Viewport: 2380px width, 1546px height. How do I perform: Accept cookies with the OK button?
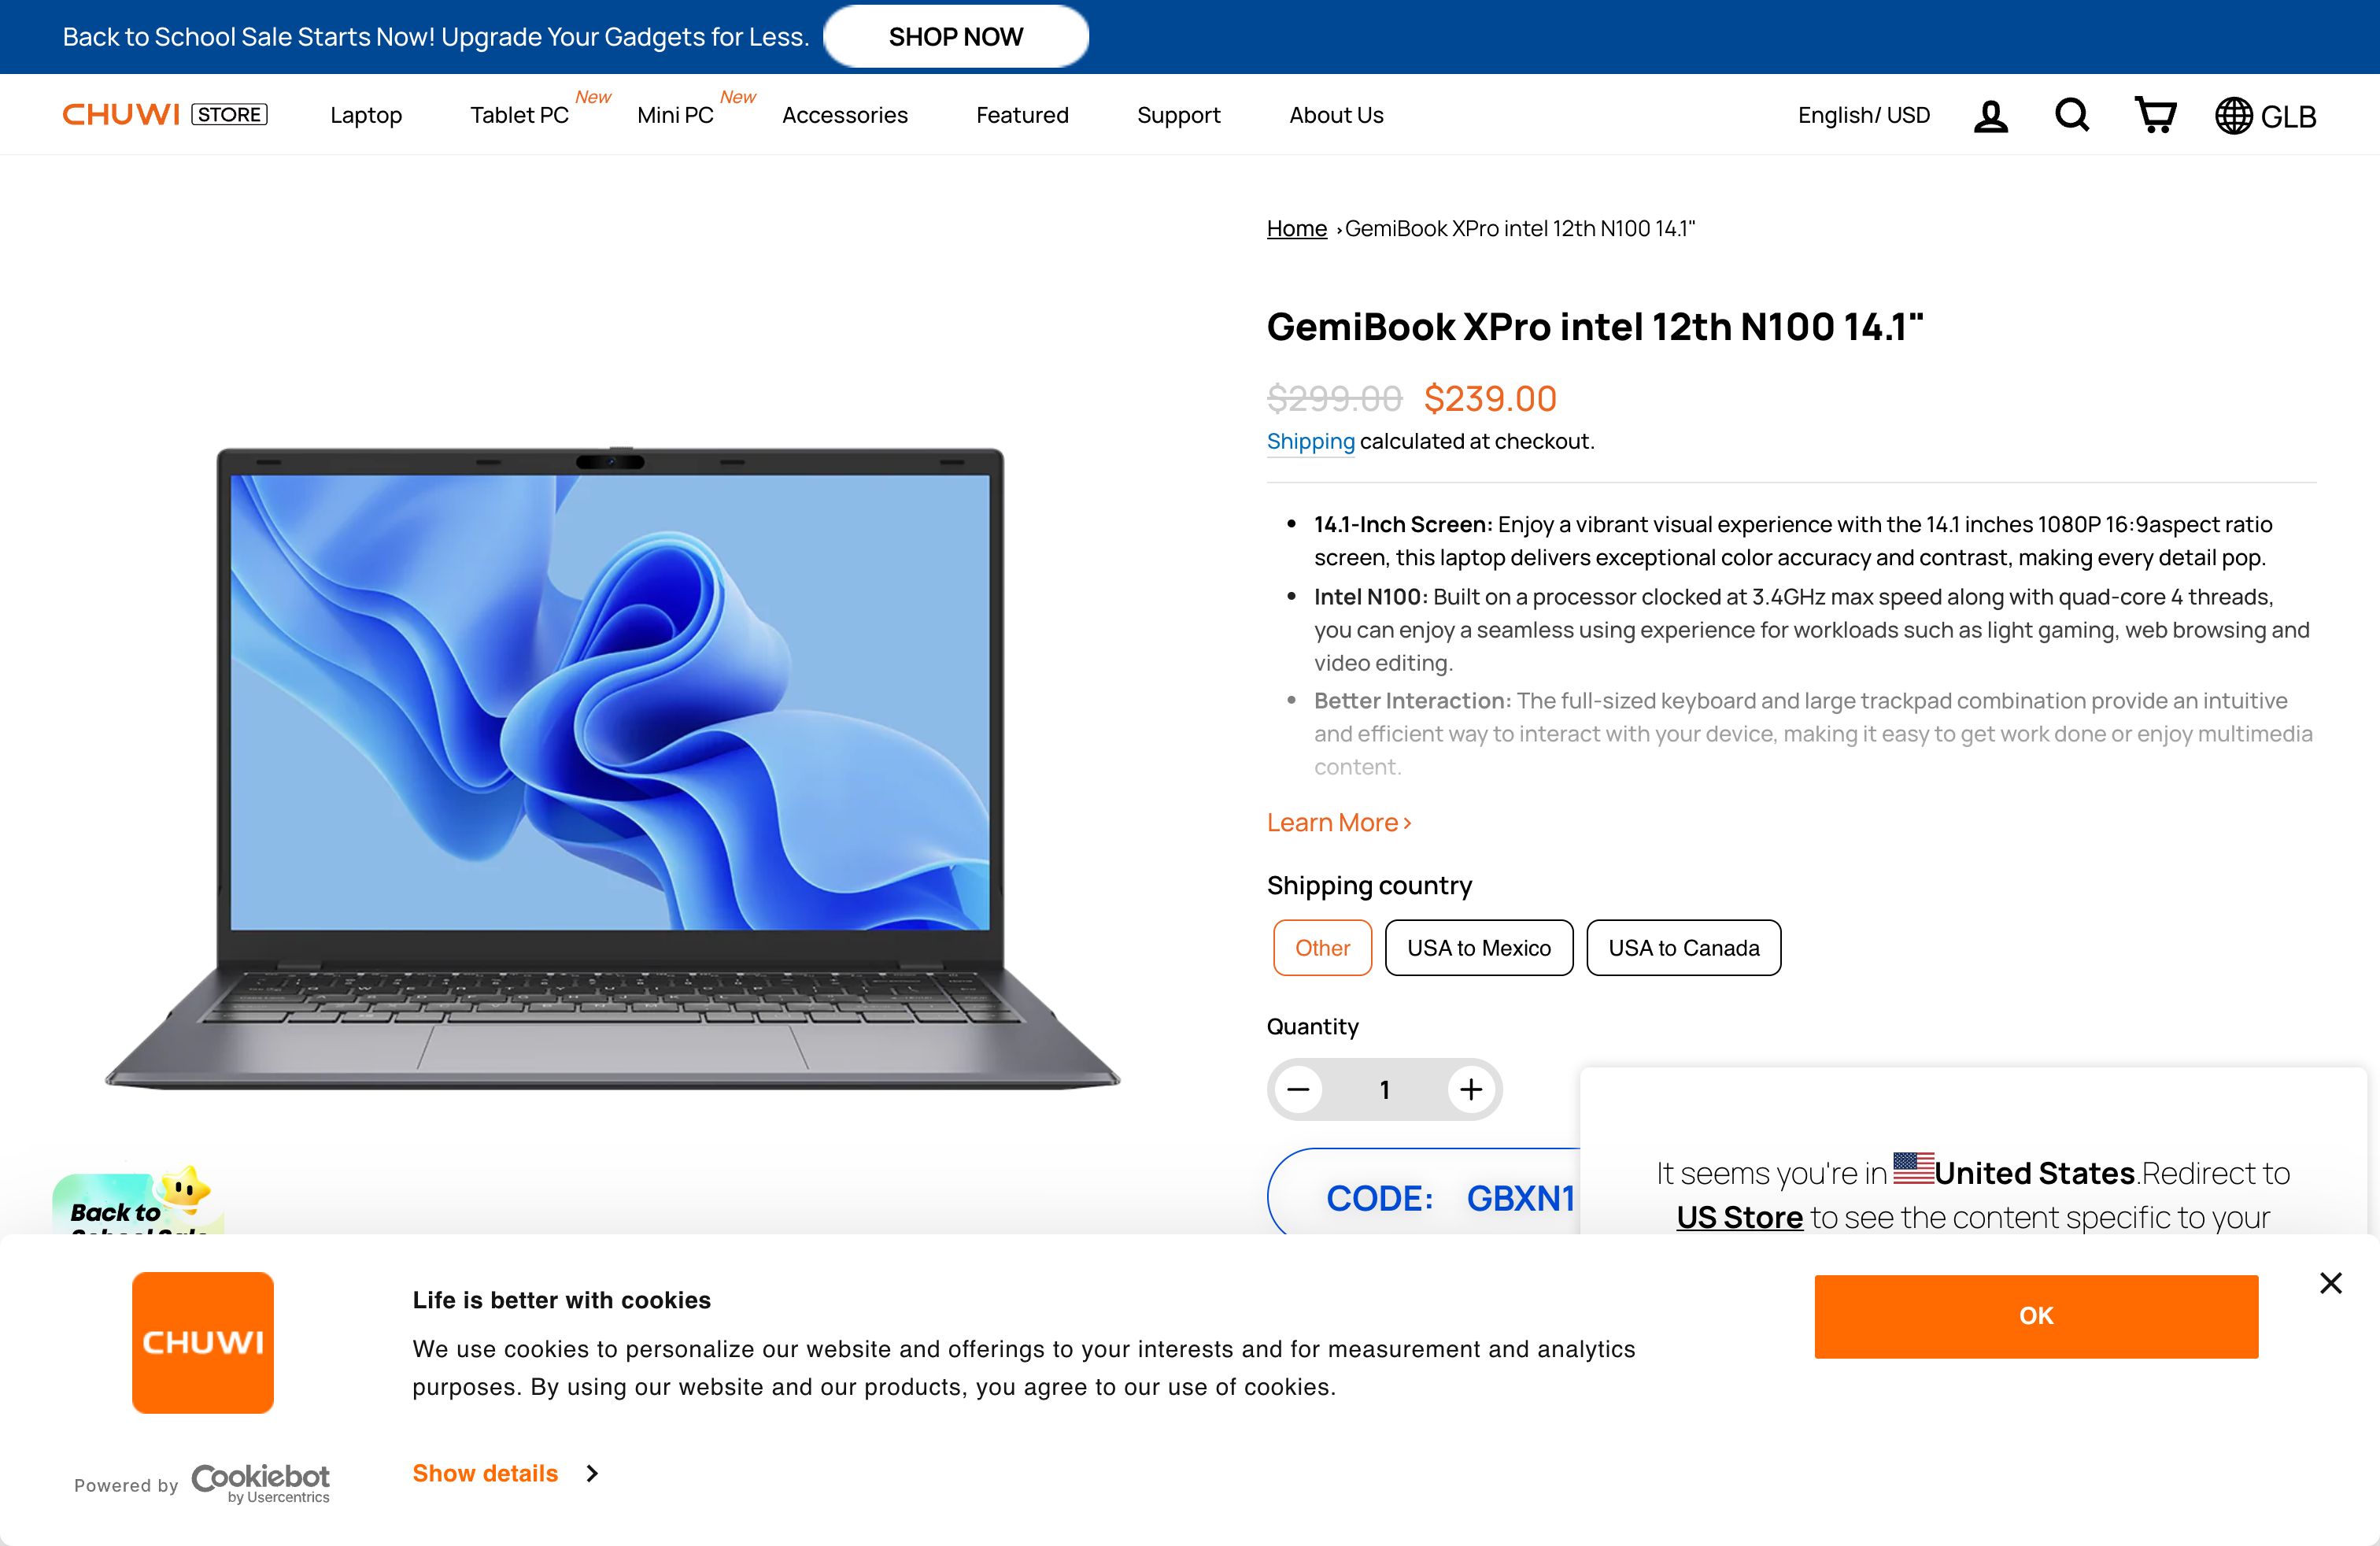2036,1316
